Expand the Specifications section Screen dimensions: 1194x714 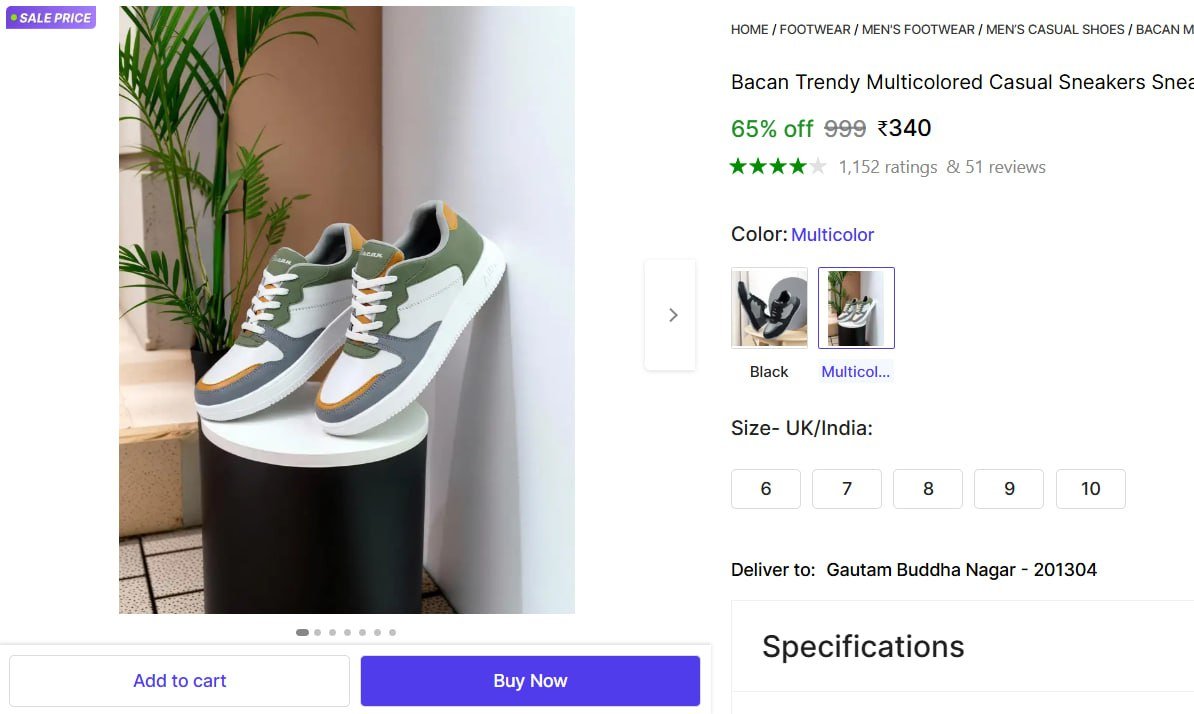863,646
